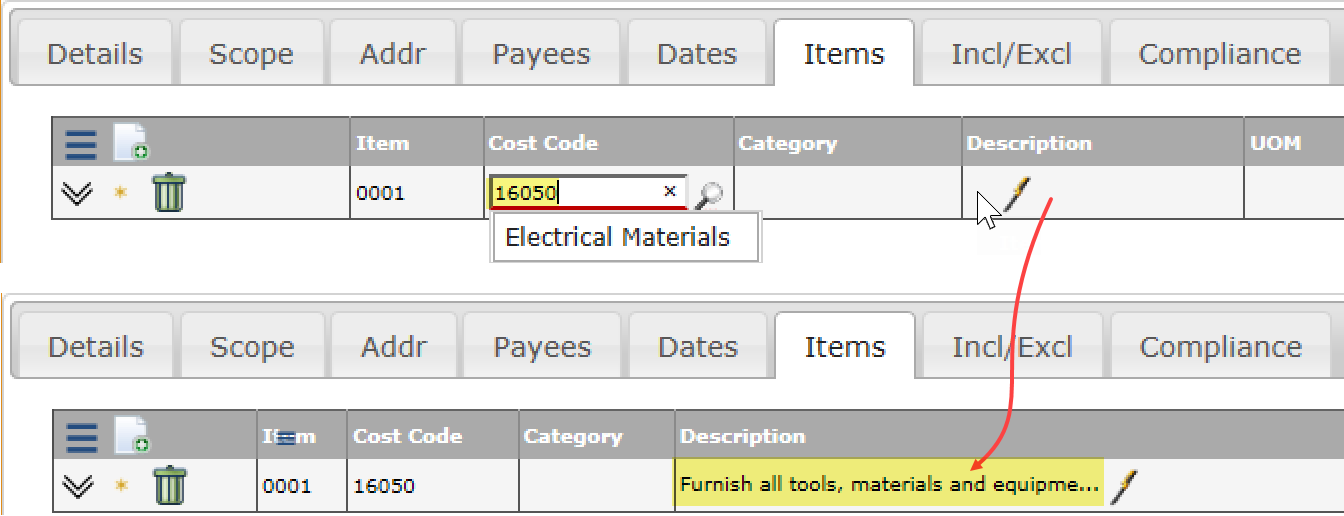Open Cost Code lookup magnifier icon
This screenshot has width=1344, height=516.
(709, 195)
